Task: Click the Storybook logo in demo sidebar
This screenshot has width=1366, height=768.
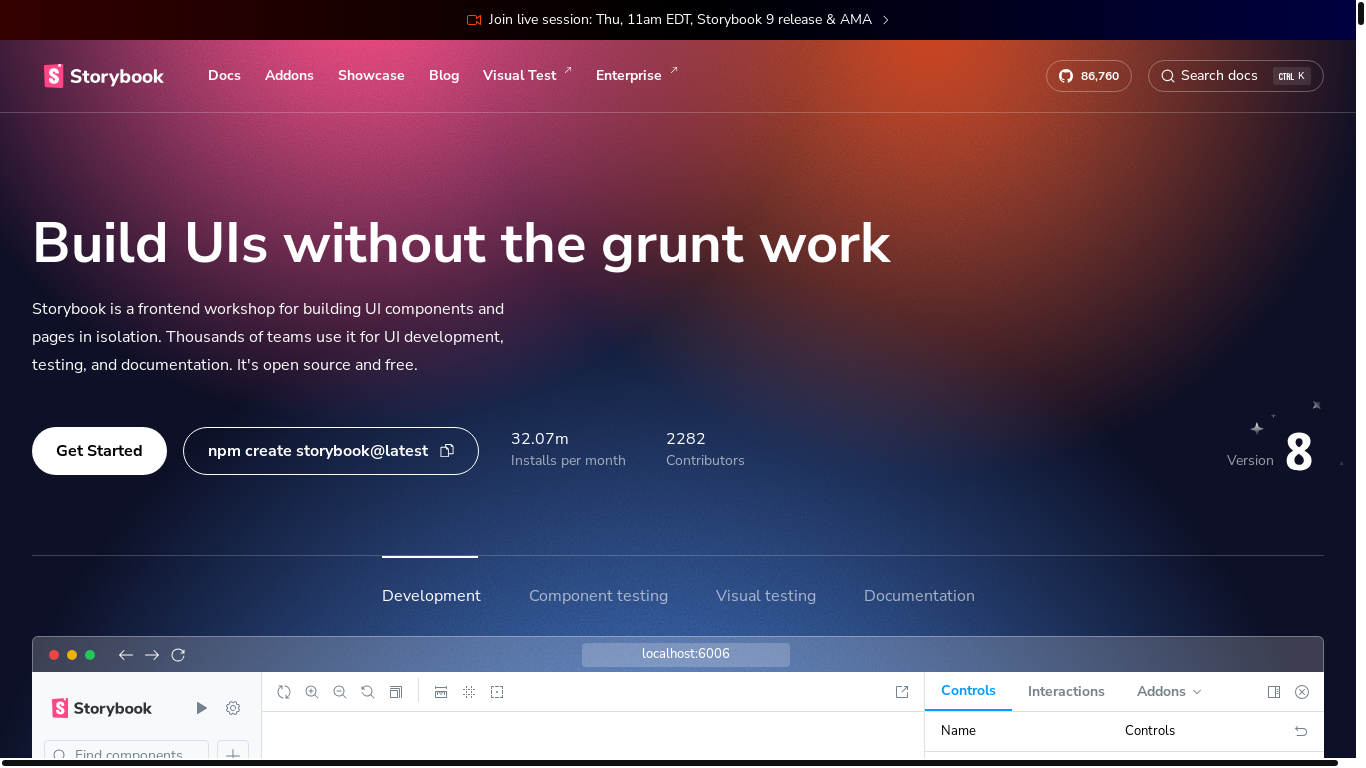Action: (x=102, y=708)
